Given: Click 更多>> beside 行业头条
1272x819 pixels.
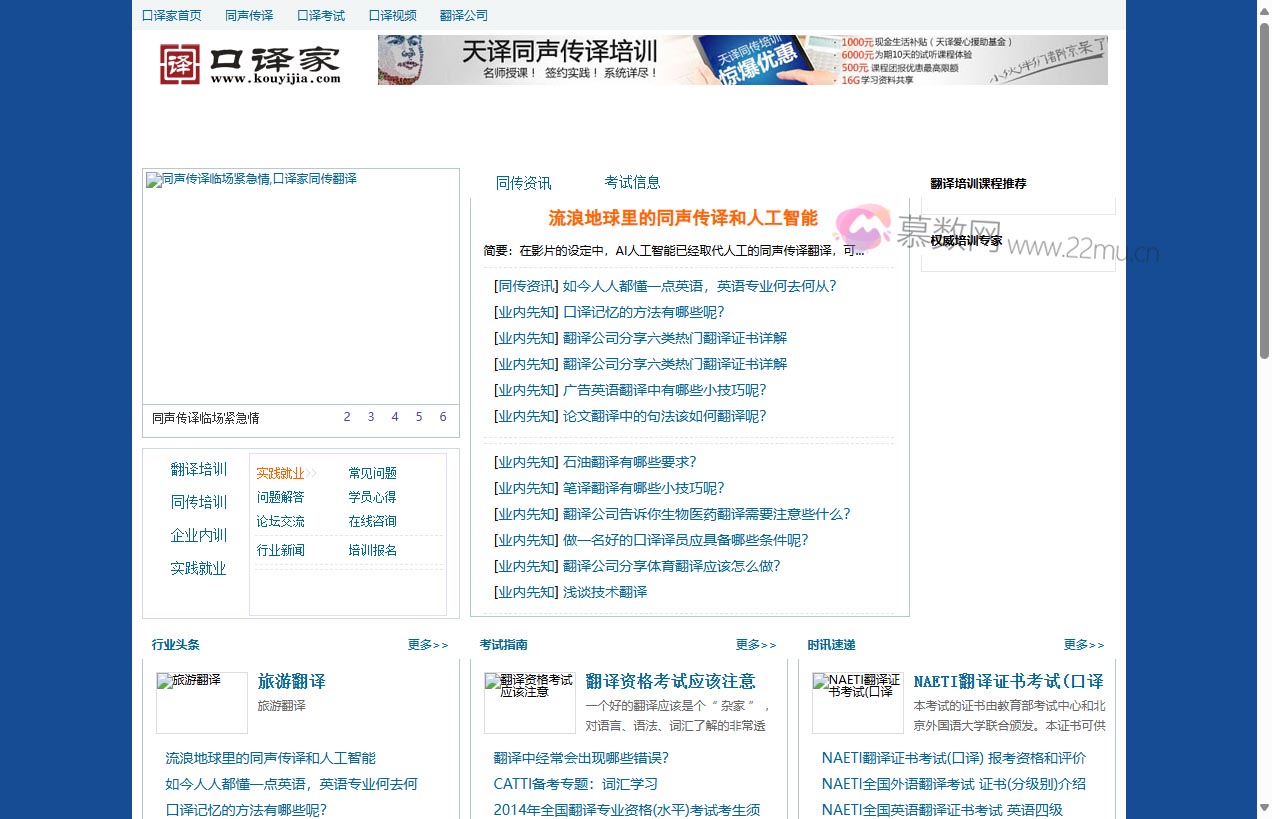Looking at the screenshot, I should point(428,645).
